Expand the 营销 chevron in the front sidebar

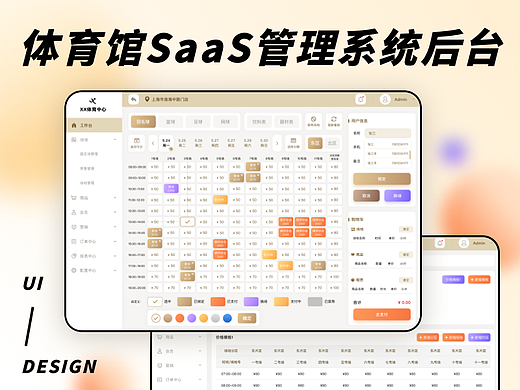115,227
